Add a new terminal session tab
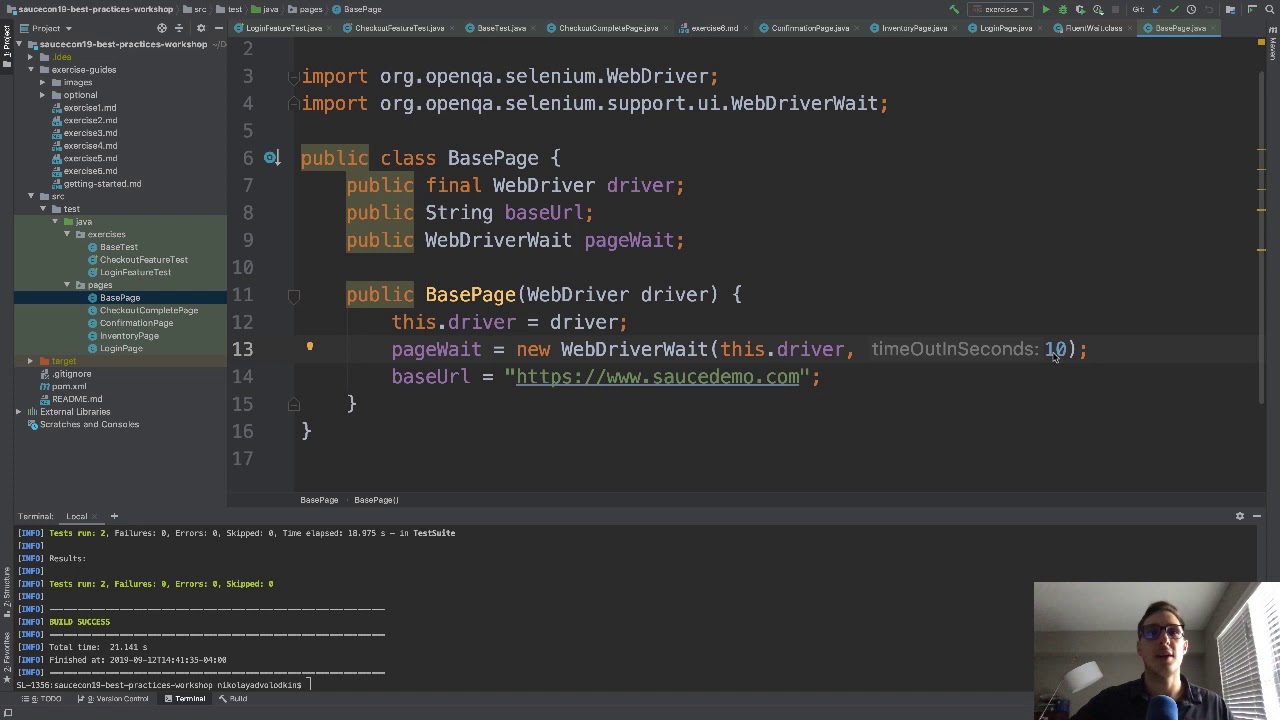 [114, 516]
